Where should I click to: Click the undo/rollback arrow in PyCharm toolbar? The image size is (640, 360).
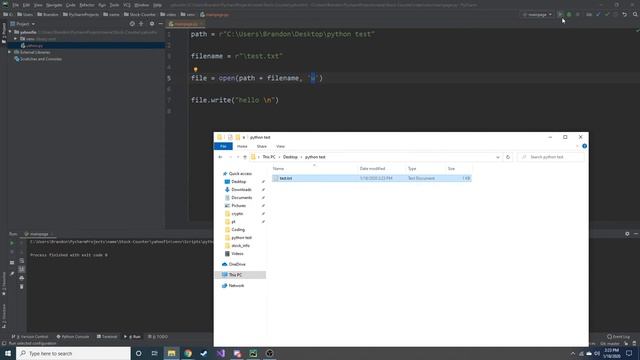[x=624, y=15]
